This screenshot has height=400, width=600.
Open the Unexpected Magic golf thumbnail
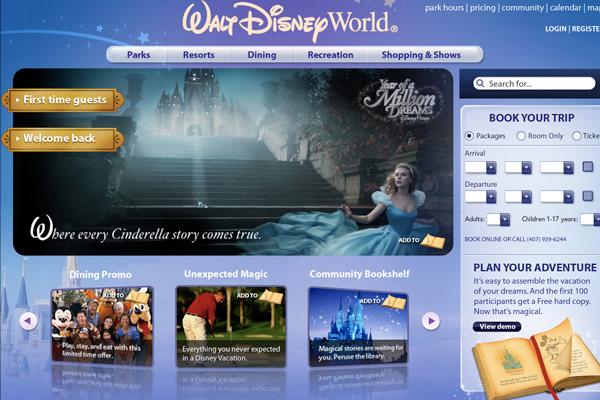231,327
